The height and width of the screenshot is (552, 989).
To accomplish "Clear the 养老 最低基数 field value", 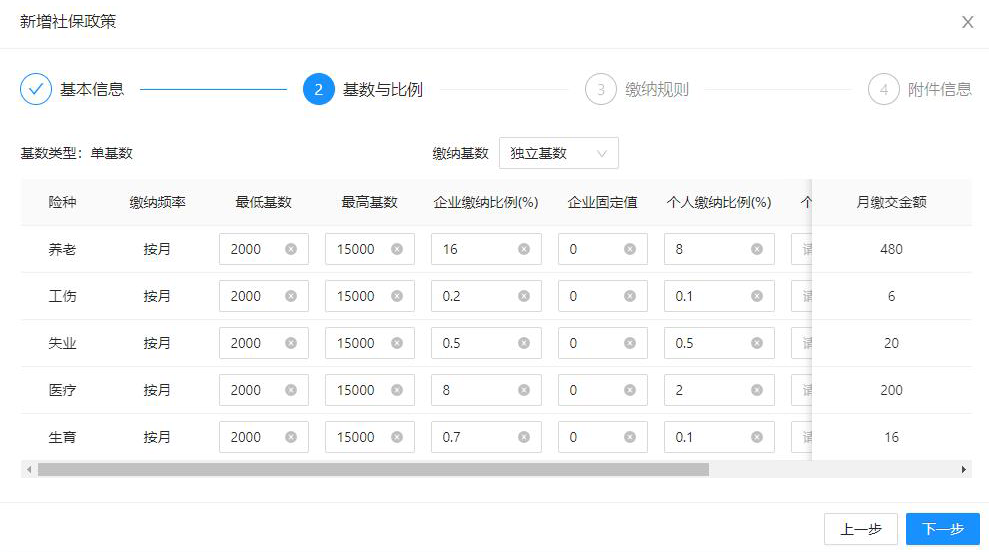I will (x=291, y=249).
